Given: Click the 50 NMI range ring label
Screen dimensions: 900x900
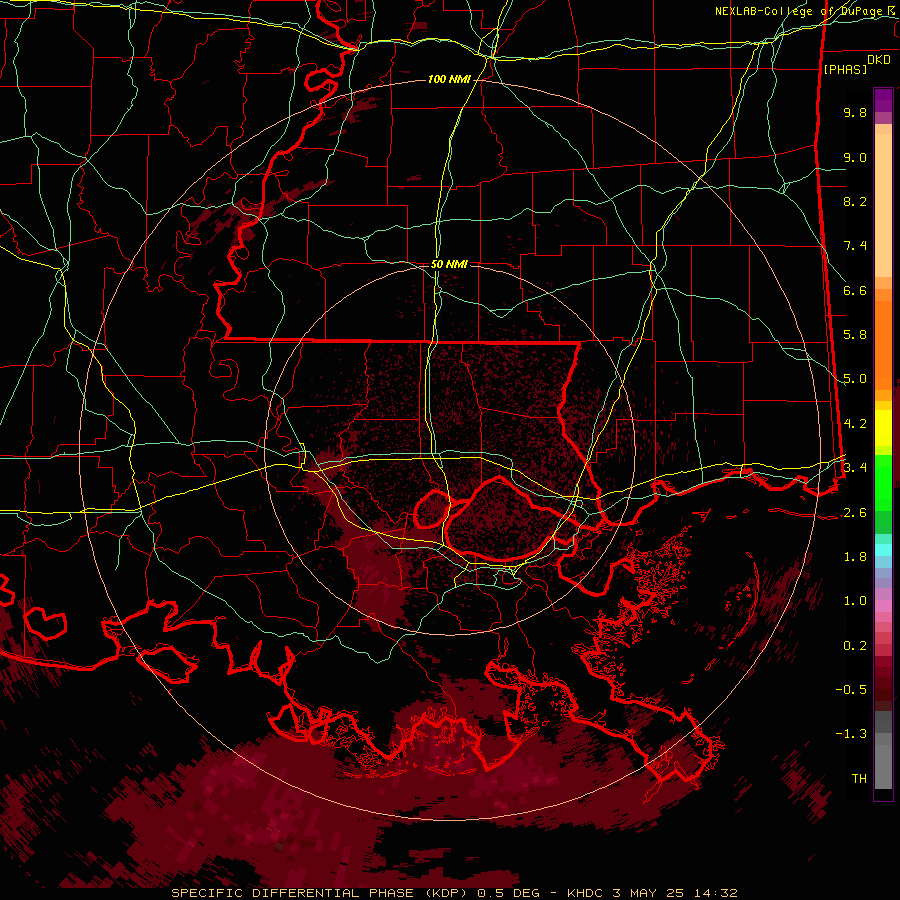Looking at the screenshot, I should (449, 265).
